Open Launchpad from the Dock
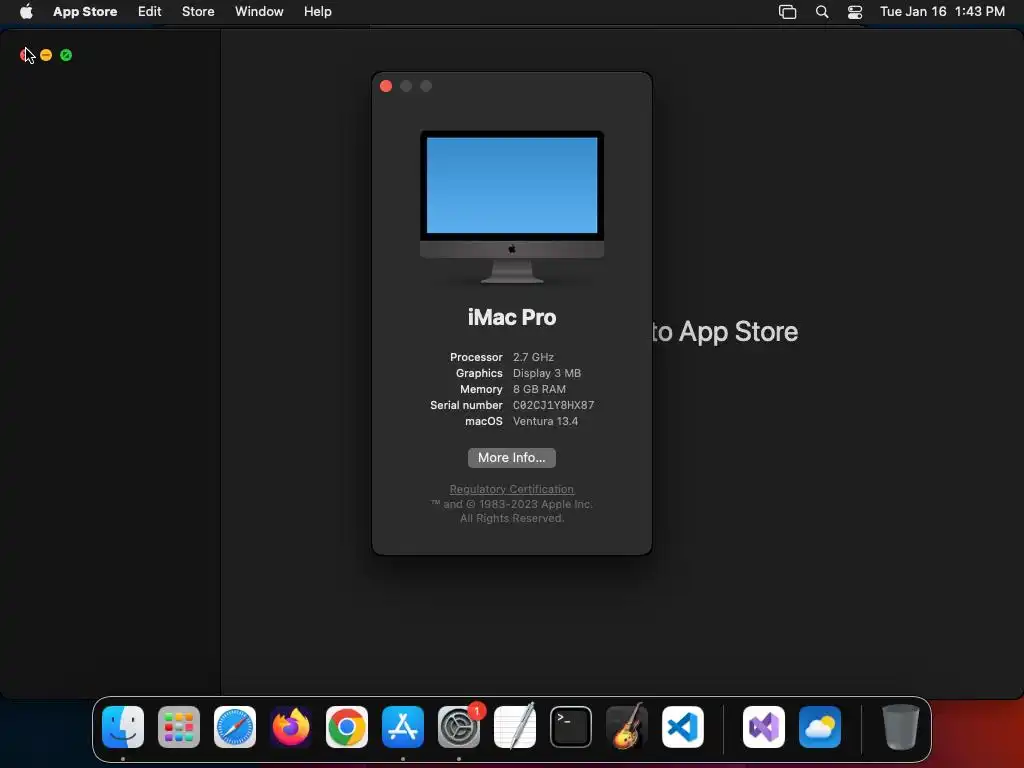The height and width of the screenshot is (768, 1024). 179,727
